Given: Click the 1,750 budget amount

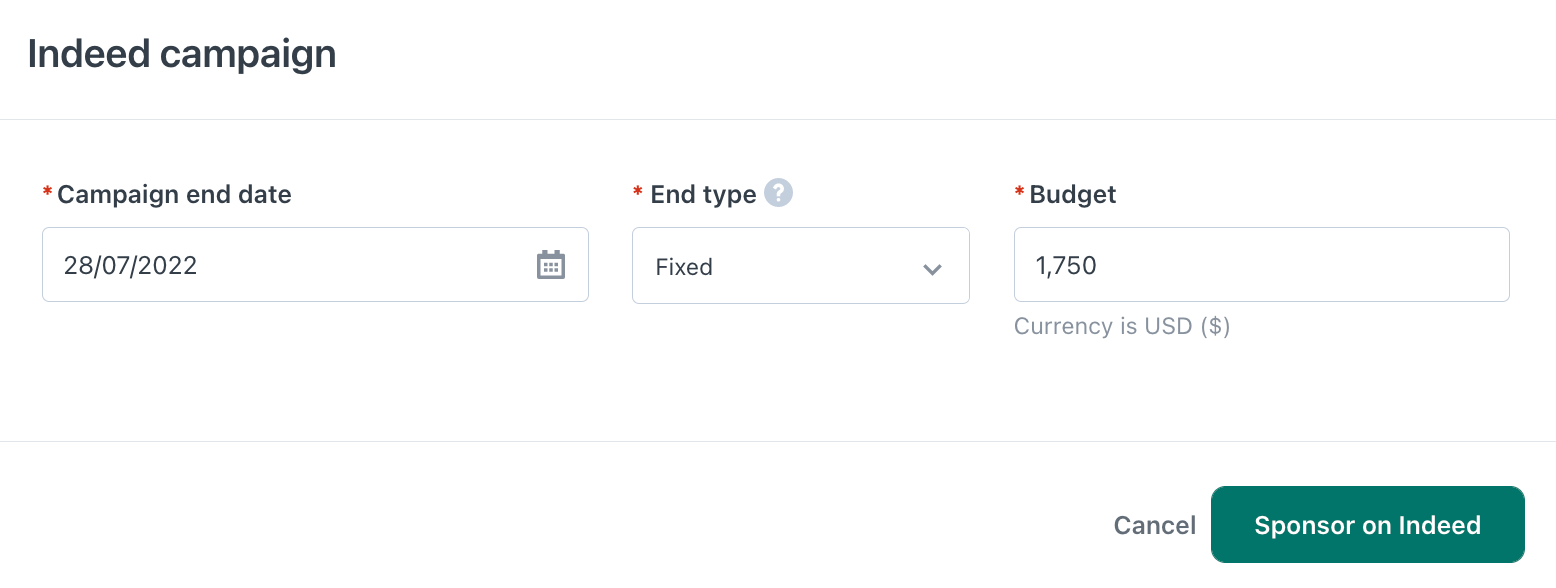Looking at the screenshot, I should click(1066, 265).
